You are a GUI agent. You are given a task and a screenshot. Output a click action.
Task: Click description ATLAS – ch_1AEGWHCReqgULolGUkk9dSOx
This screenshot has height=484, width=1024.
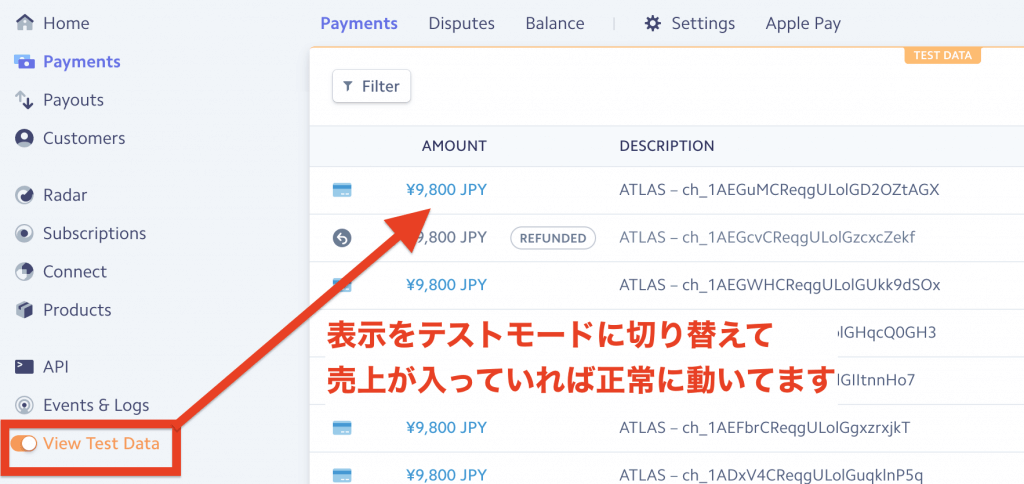(780, 285)
